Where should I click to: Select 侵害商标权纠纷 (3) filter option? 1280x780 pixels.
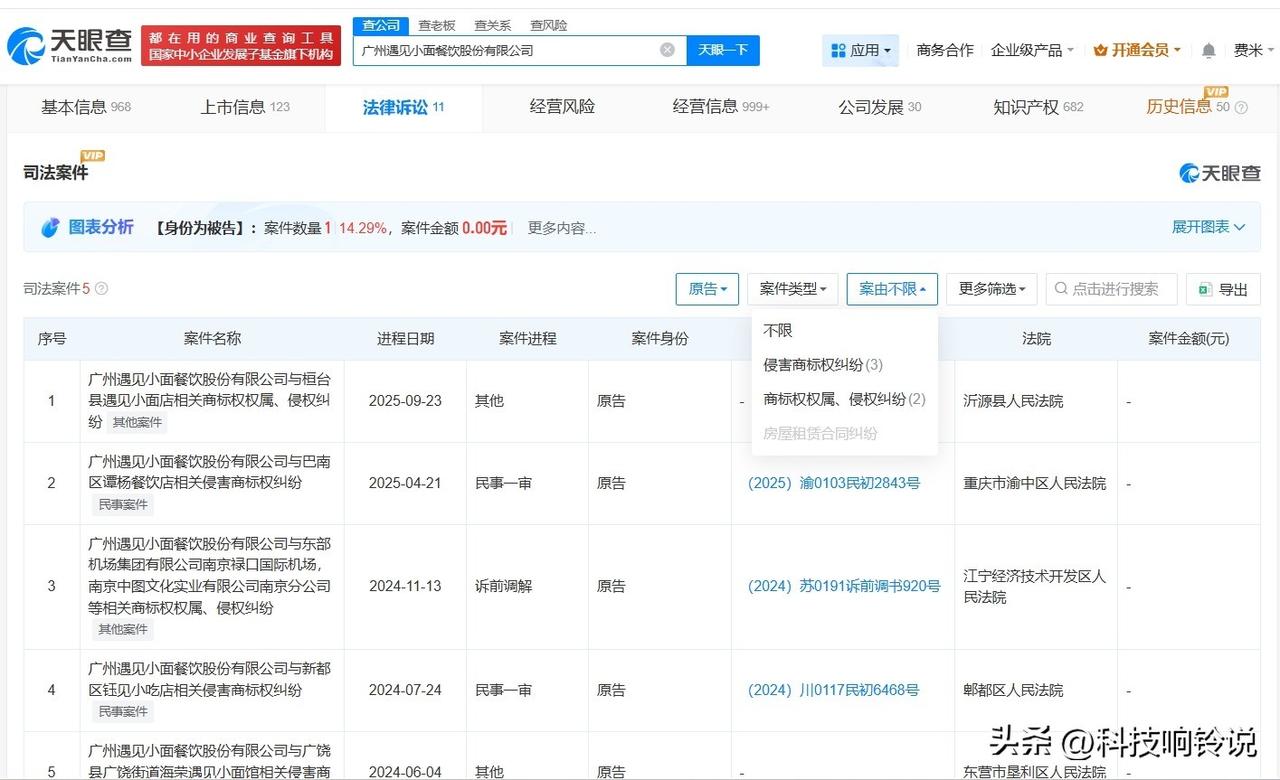(823, 365)
